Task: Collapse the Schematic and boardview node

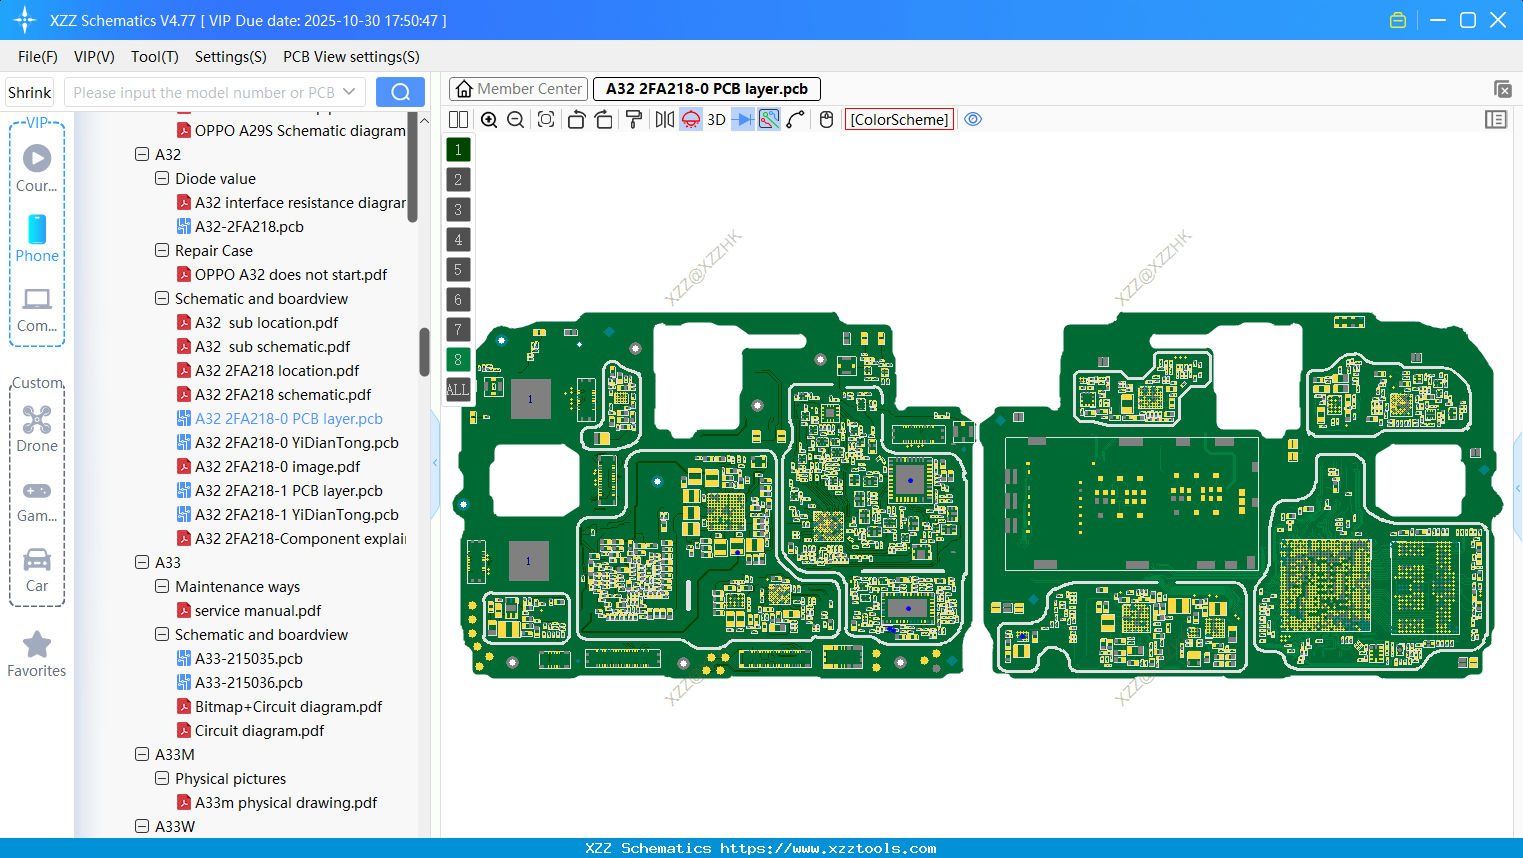Action: point(162,298)
